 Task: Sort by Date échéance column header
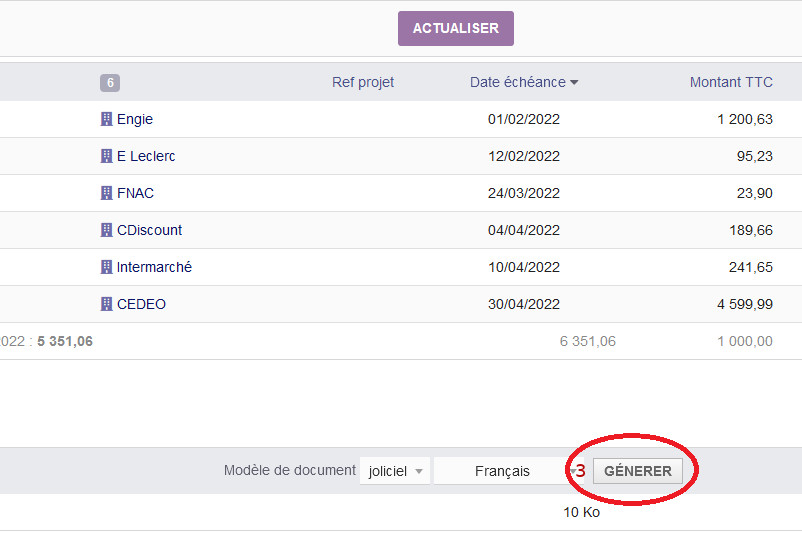click(518, 82)
